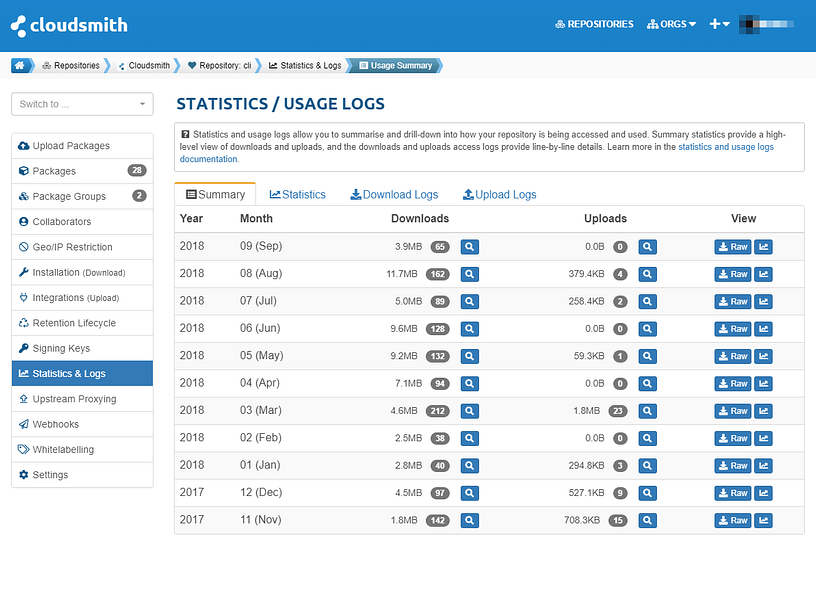Search uploads for 05 (May) 2018
The height and width of the screenshot is (600, 816).
[647, 356]
